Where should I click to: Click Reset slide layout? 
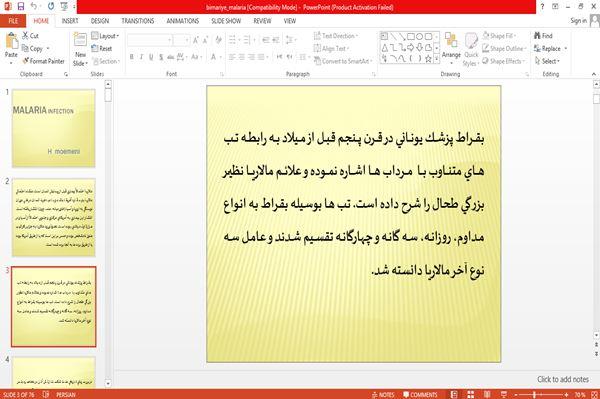(x=102, y=48)
